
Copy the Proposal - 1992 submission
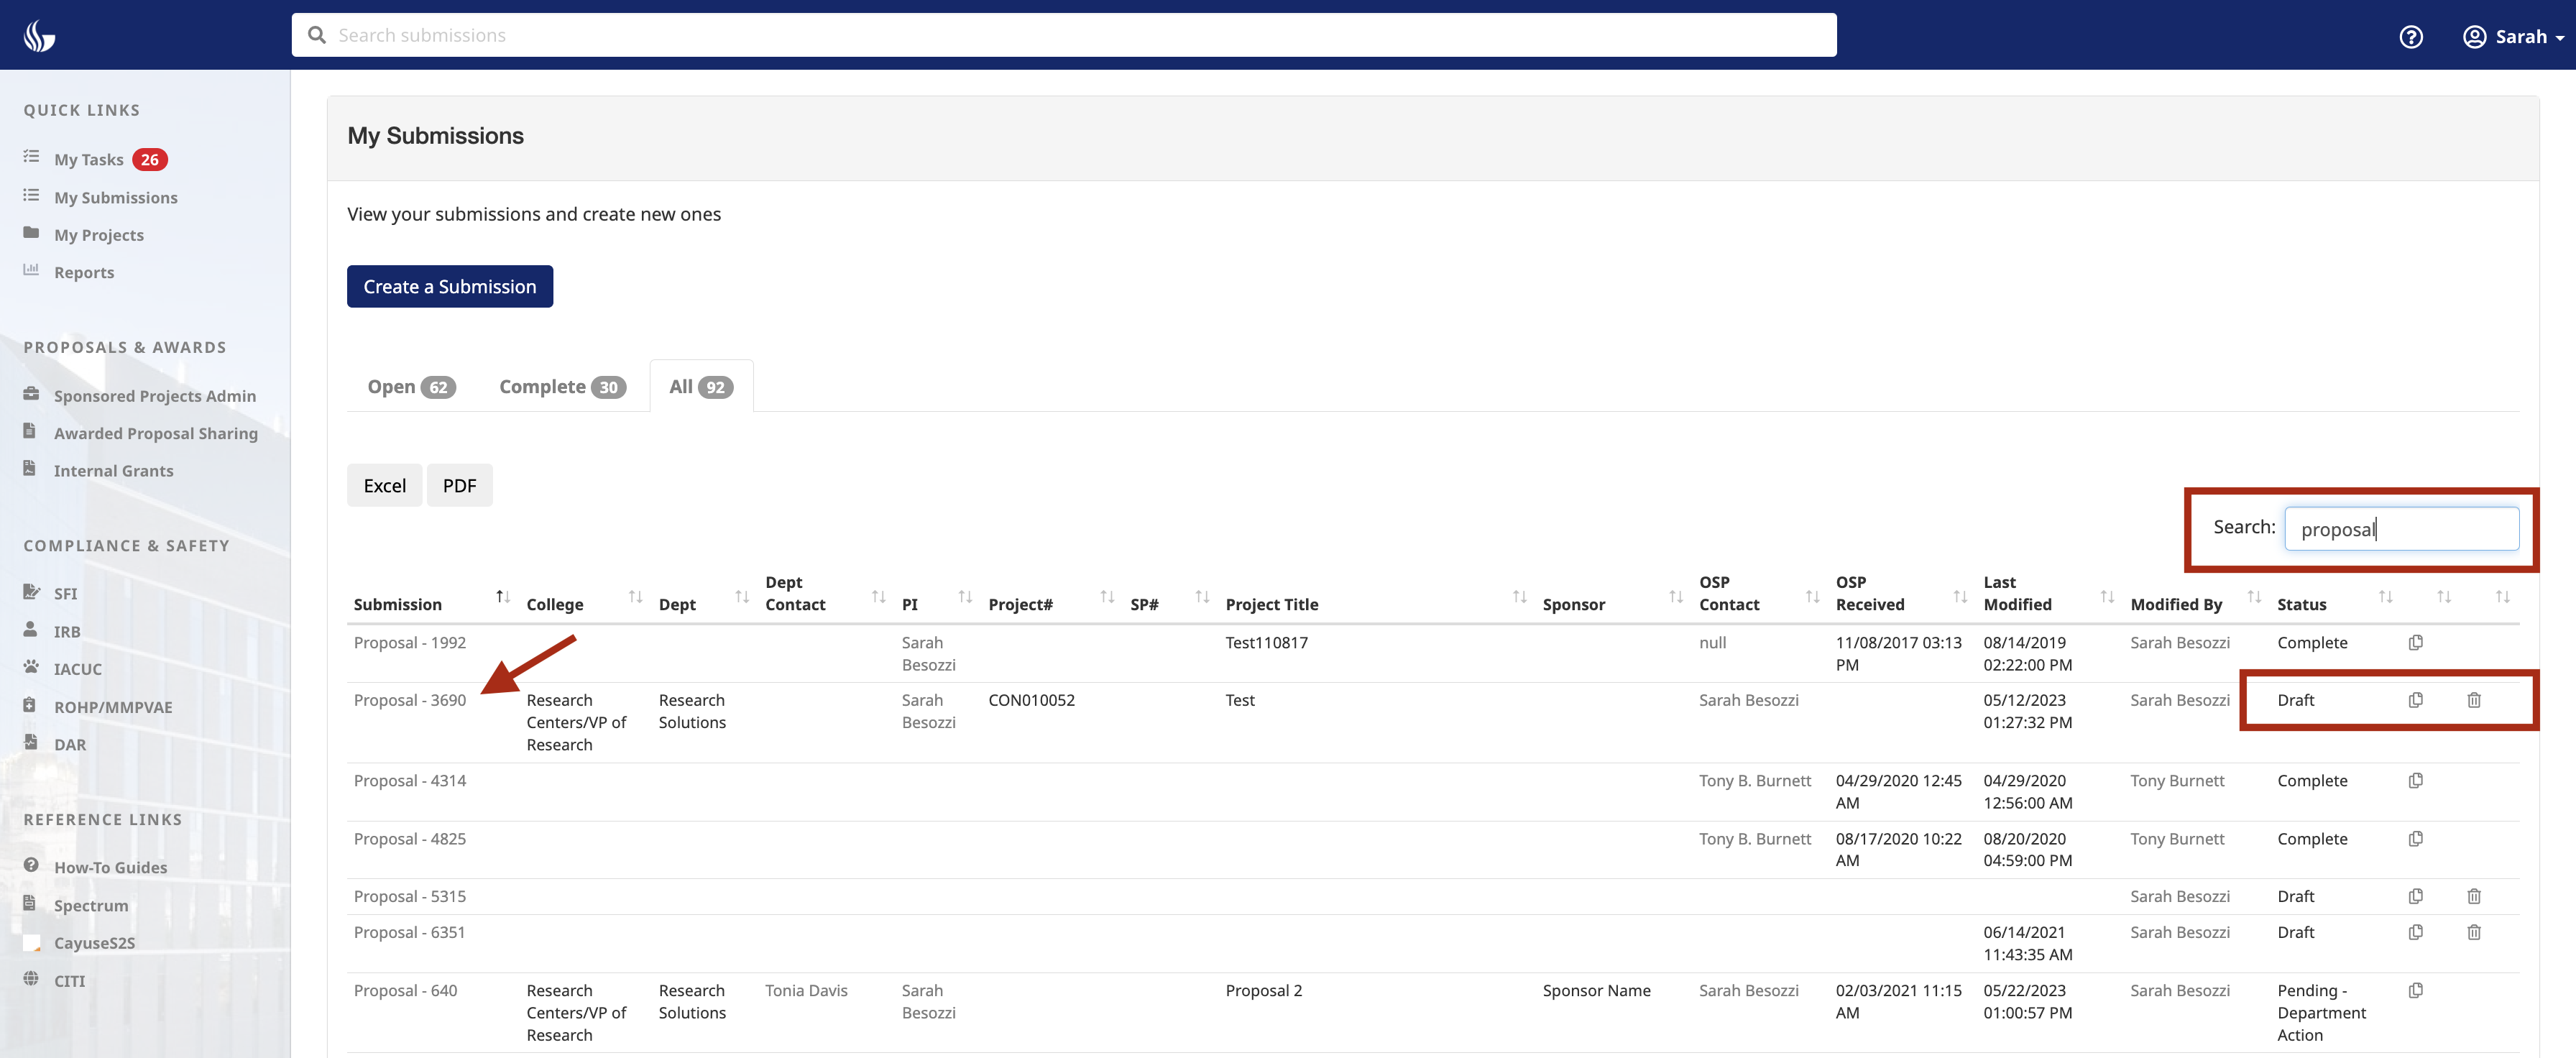2416,642
